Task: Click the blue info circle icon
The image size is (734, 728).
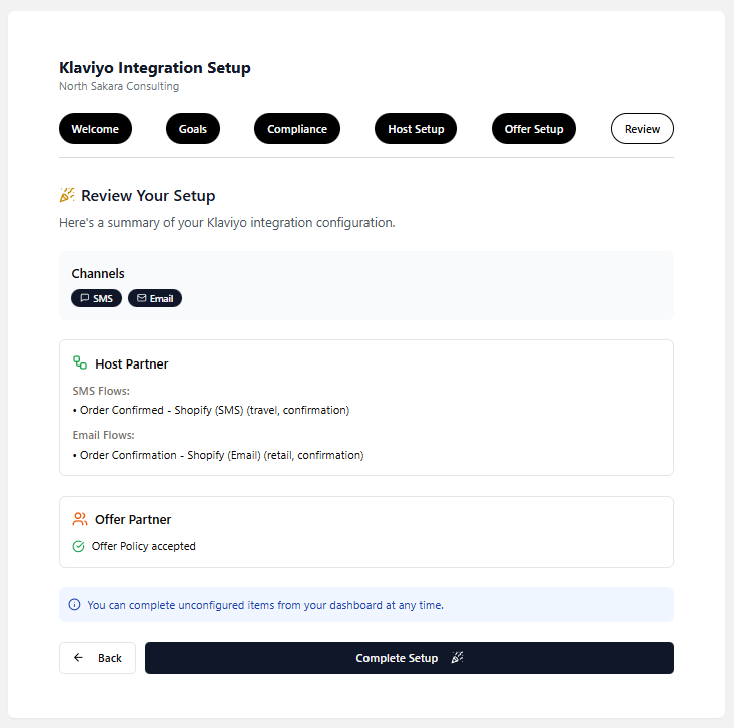Action: click(74, 605)
